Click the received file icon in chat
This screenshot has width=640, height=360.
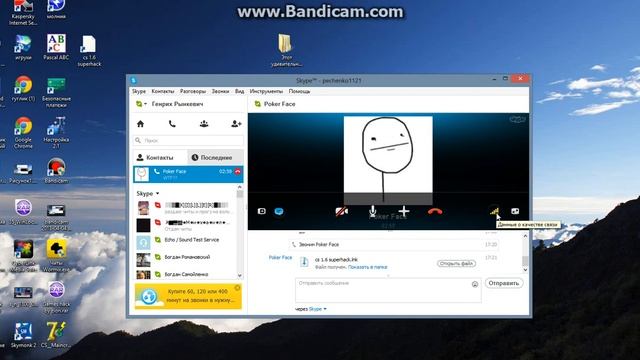[304, 262]
